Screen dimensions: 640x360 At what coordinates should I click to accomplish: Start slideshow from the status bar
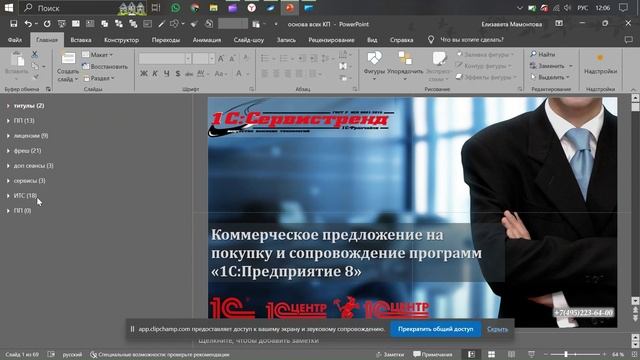tap(531, 354)
